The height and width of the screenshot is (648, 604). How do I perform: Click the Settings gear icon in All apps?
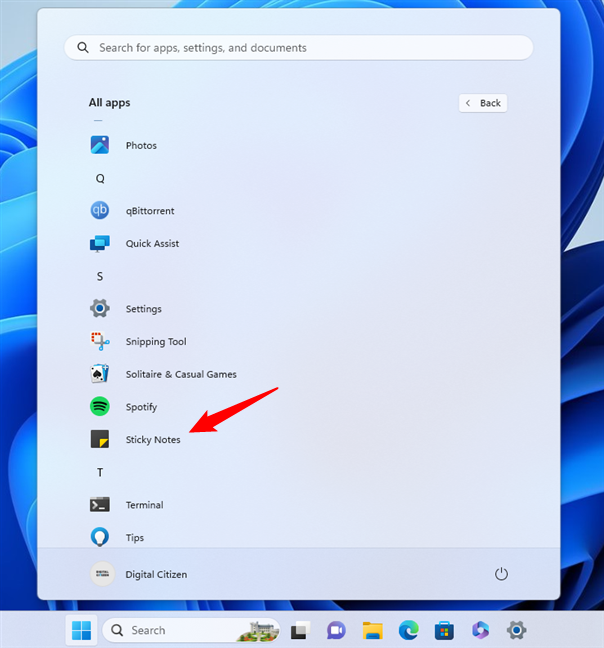(100, 308)
